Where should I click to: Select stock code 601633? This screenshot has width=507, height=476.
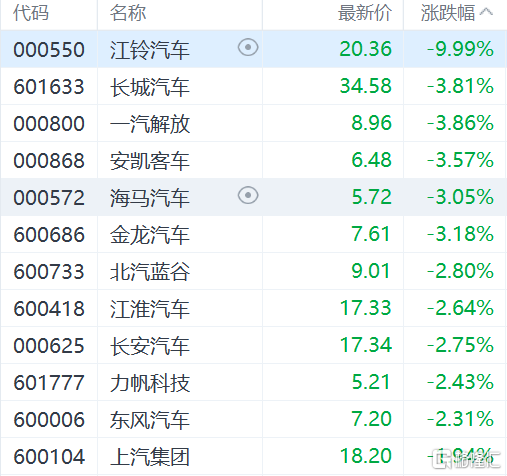(x=49, y=87)
